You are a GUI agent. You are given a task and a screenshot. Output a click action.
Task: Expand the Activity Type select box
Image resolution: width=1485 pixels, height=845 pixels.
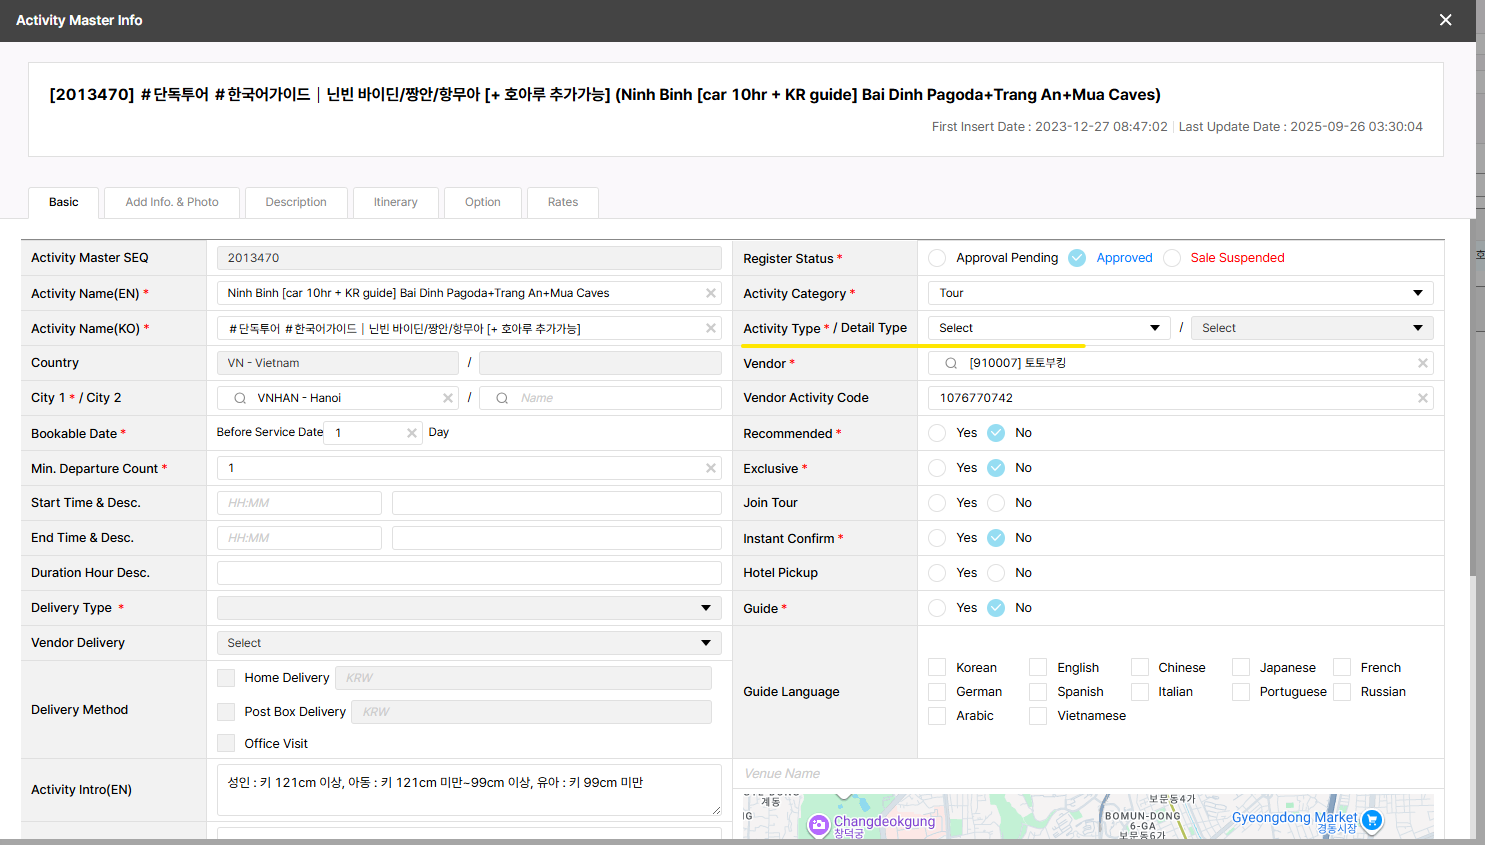[x=1048, y=328]
